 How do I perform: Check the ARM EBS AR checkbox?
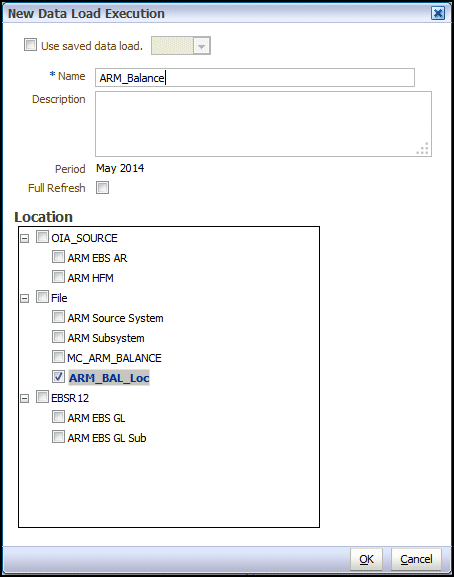coord(58,256)
